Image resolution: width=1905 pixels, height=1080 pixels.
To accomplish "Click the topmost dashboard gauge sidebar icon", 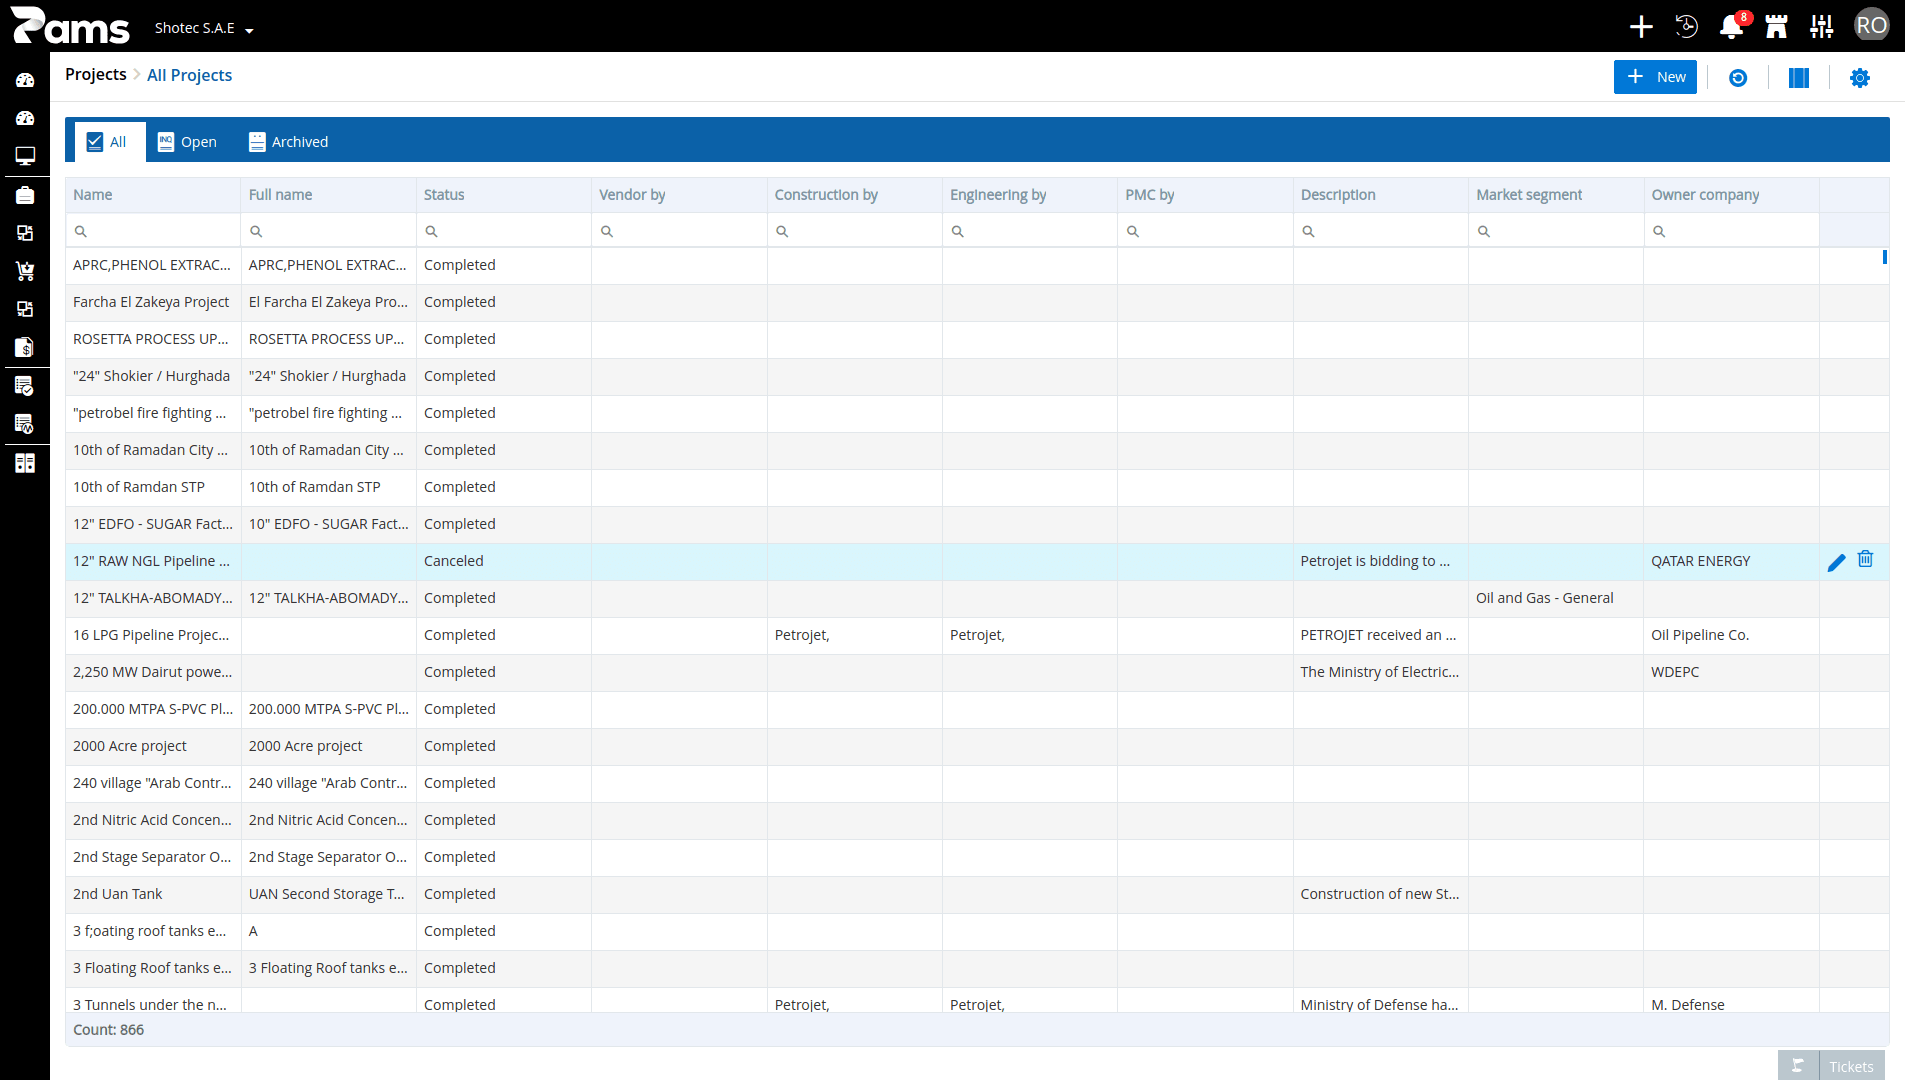I will (x=25, y=80).
